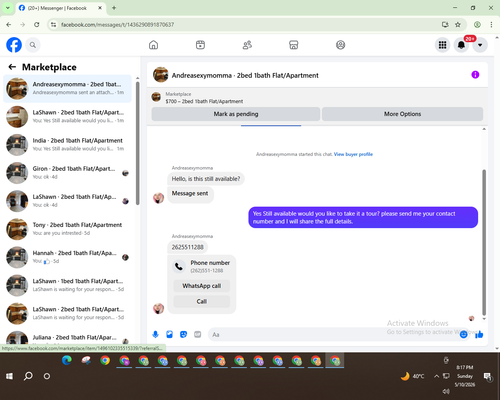Click the $700 listing thumbnail under Marketplace
This screenshot has width=500, height=400.
(156, 97)
